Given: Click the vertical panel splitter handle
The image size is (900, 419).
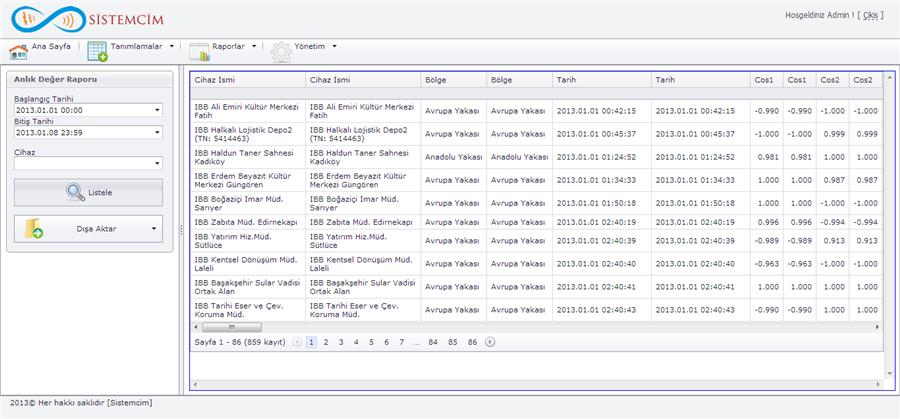Looking at the screenshot, I should [x=181, y=230].
